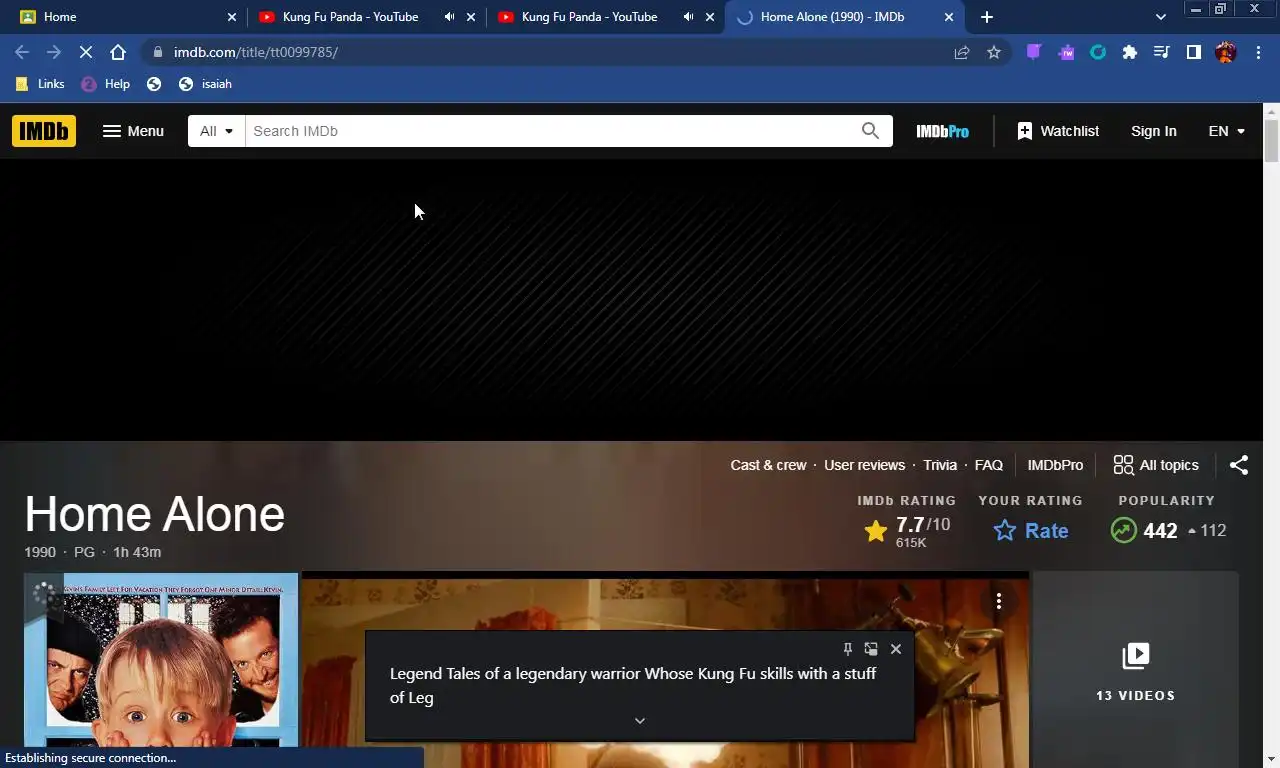Click Sign In
The width and height of the screenshot is (1280, 768).
[x=1153, y=131]
